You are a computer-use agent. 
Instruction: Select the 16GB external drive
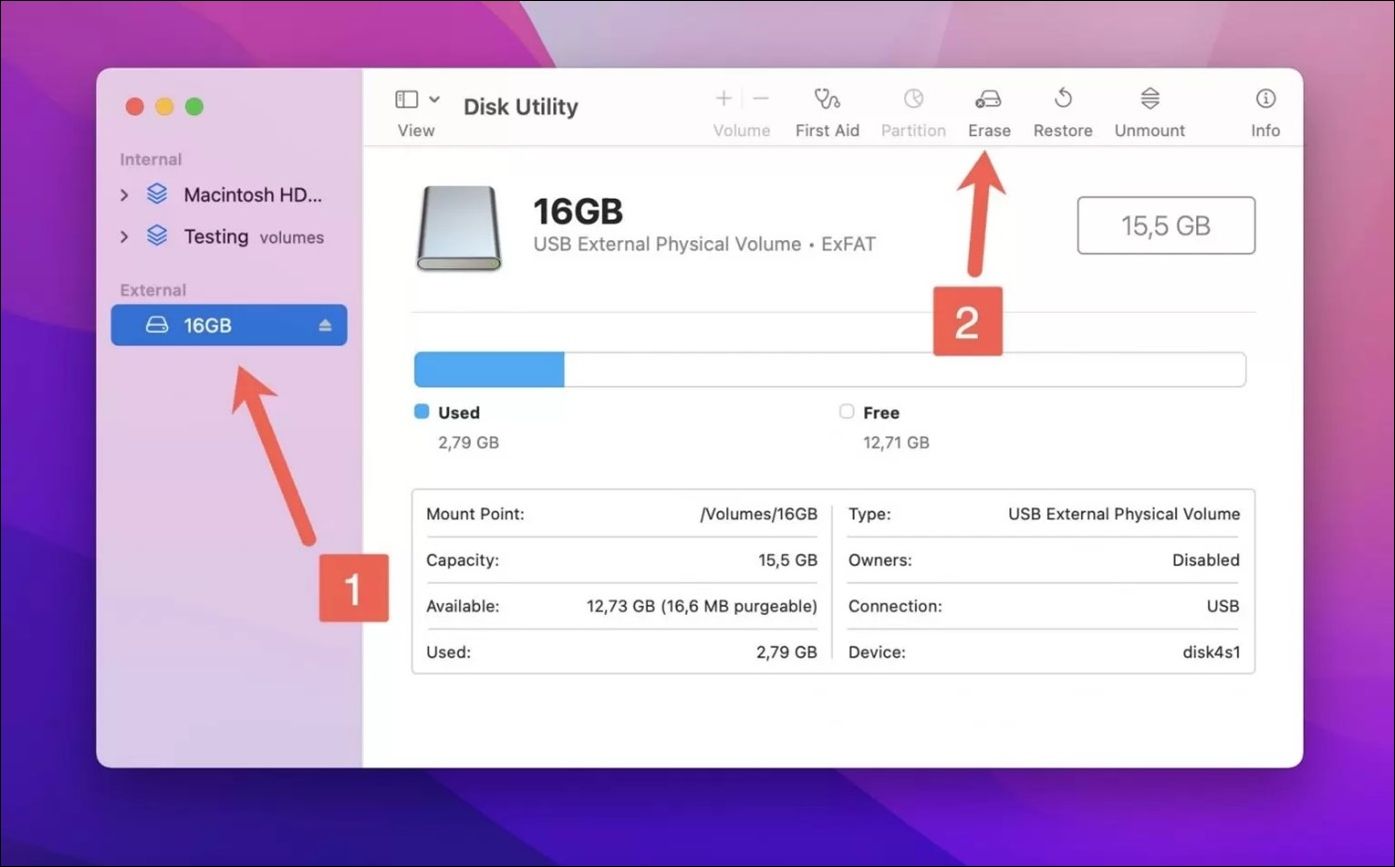pos(229,325)
